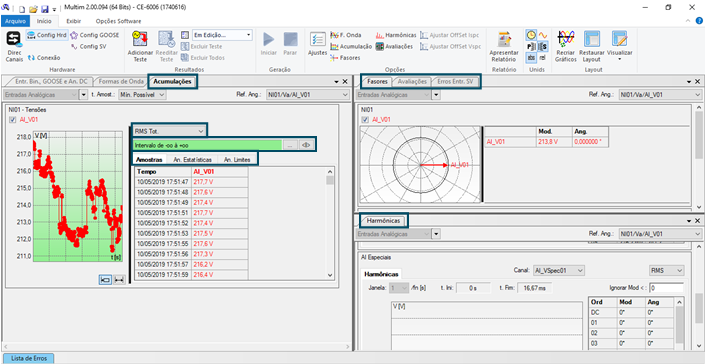The height and width of the screenshot is (364, 705).
Task: Open the Lista de Erros tab
Action: 29,358
